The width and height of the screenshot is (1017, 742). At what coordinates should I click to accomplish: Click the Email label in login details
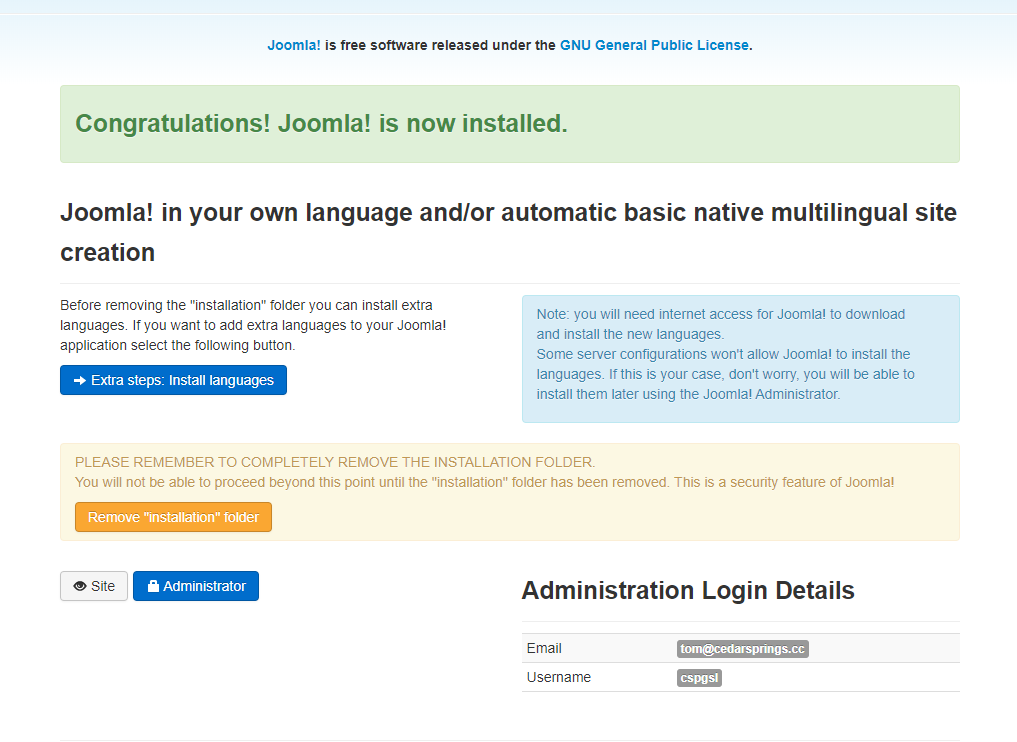[x=544, y=648]
